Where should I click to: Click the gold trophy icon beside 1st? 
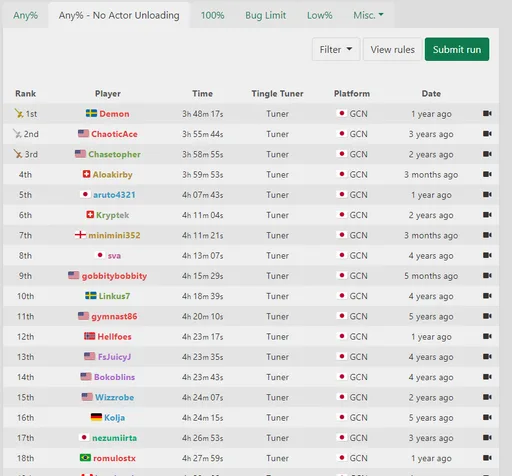[19, 114]
